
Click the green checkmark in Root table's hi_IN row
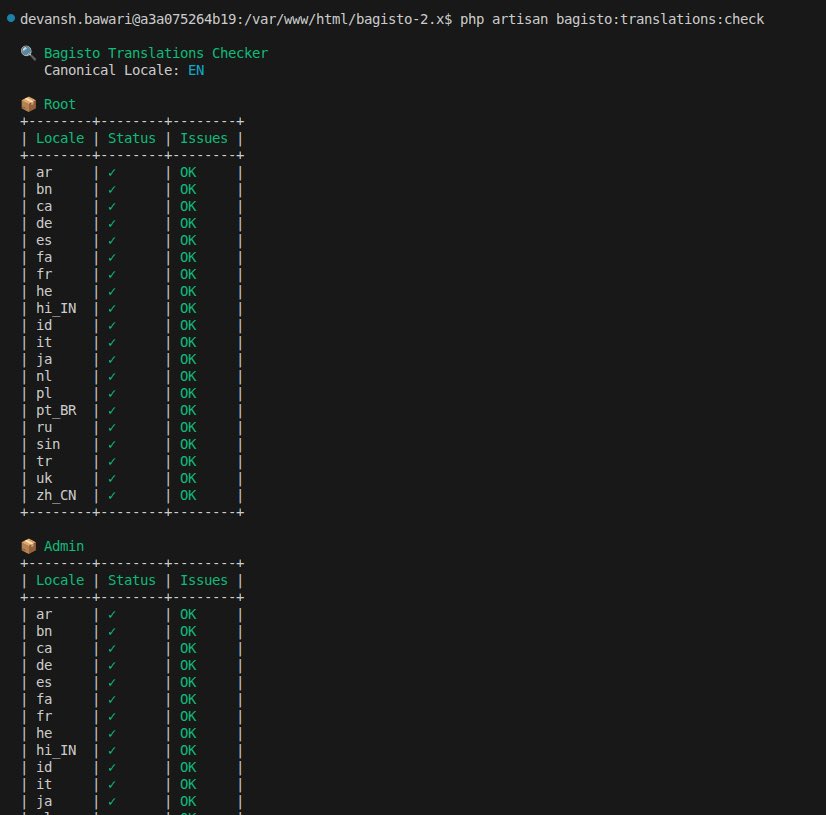point(112,308)
